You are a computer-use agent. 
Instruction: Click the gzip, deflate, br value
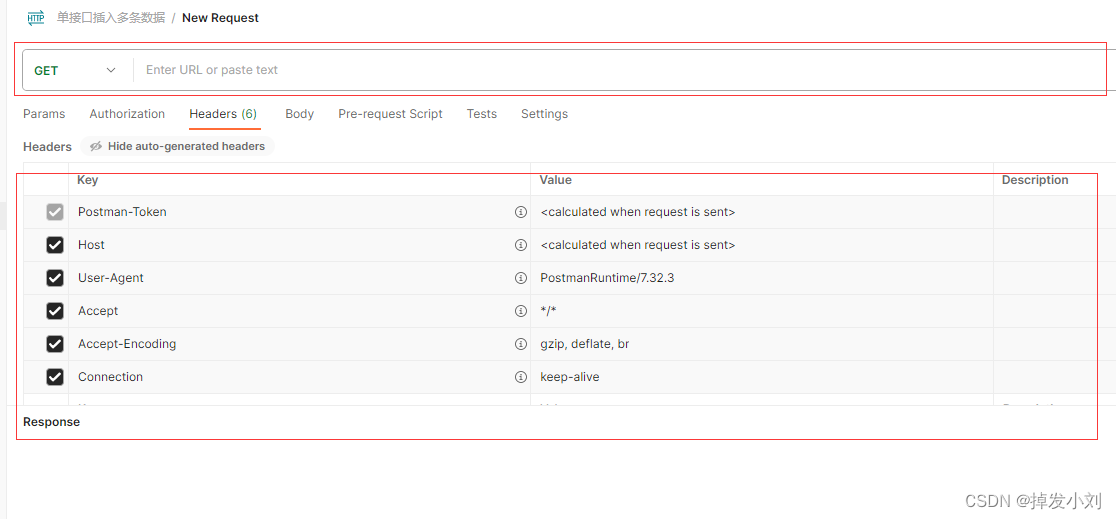[x=584, y=345]
